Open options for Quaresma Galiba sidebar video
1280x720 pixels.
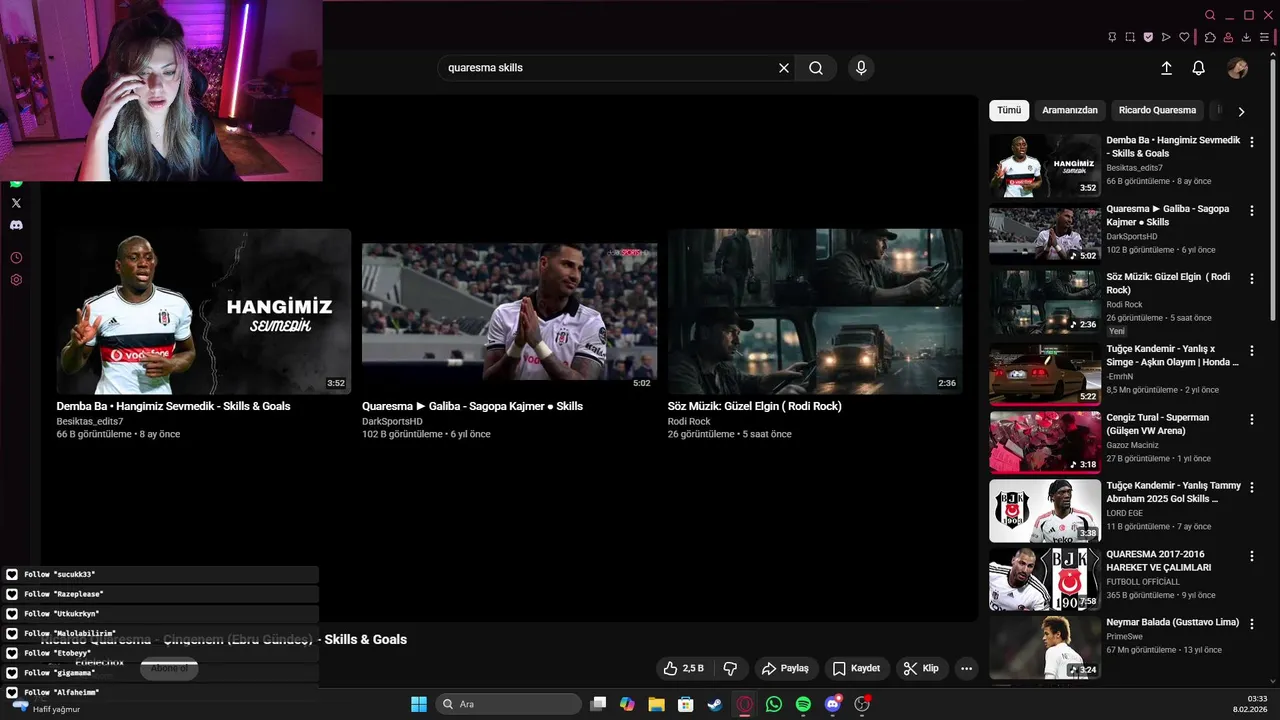pyautogui.click(x=1251, y=210)
